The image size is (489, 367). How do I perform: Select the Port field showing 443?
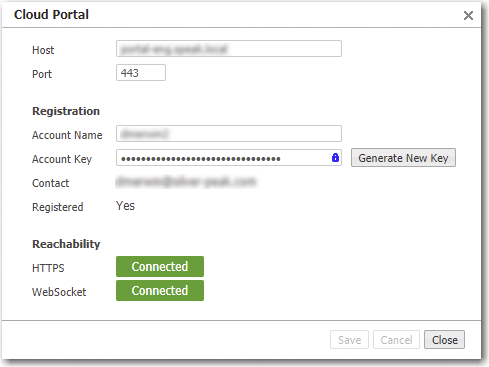pos(141,73)
